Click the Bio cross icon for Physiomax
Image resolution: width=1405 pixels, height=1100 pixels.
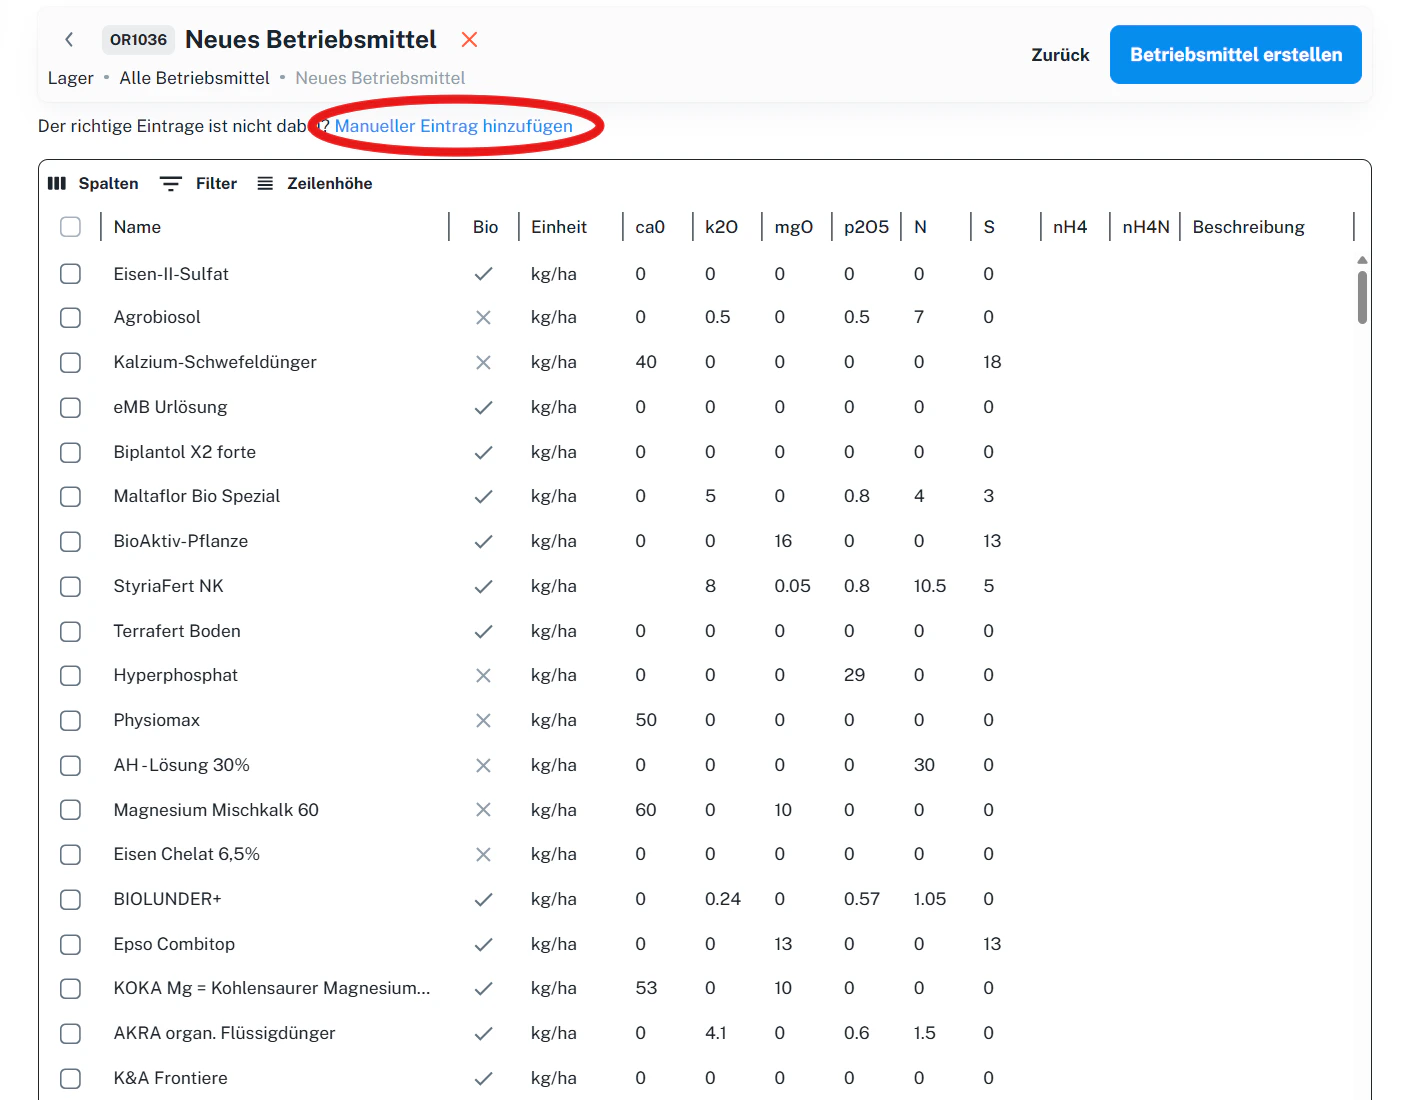[483, 720]
